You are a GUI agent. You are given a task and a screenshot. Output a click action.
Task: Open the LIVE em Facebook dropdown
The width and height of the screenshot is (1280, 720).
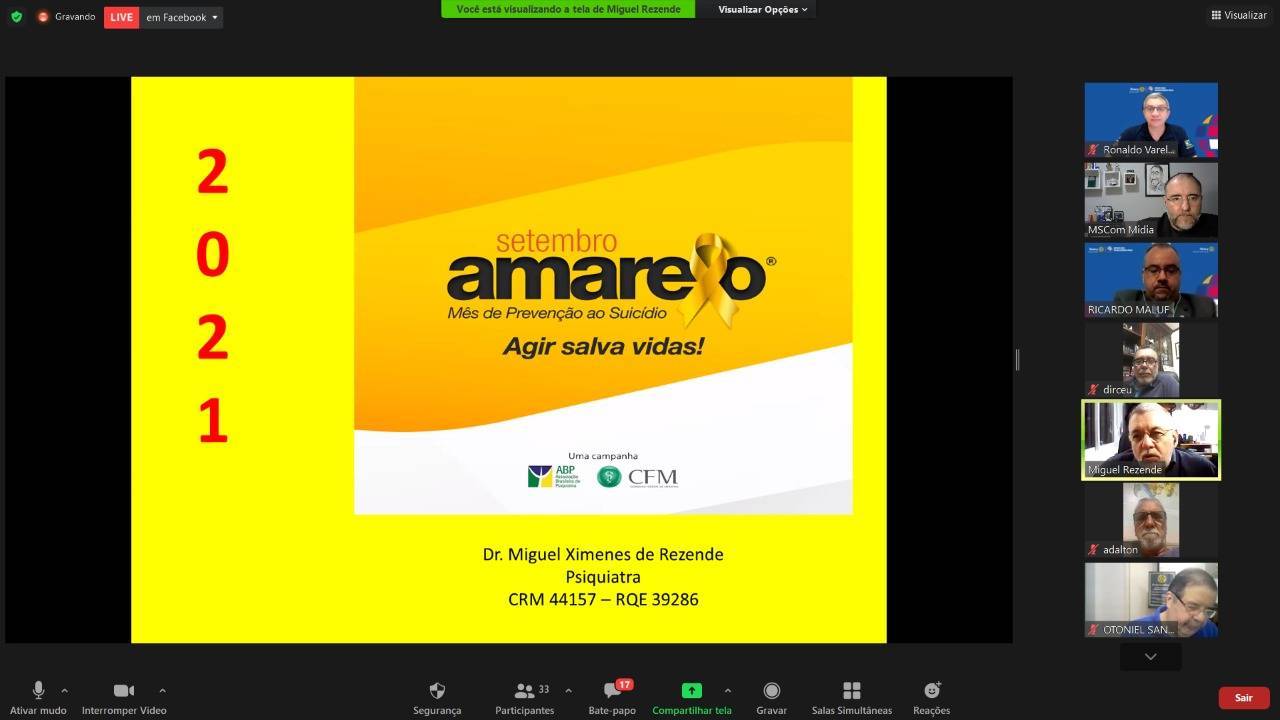click(x=214, y=18)
